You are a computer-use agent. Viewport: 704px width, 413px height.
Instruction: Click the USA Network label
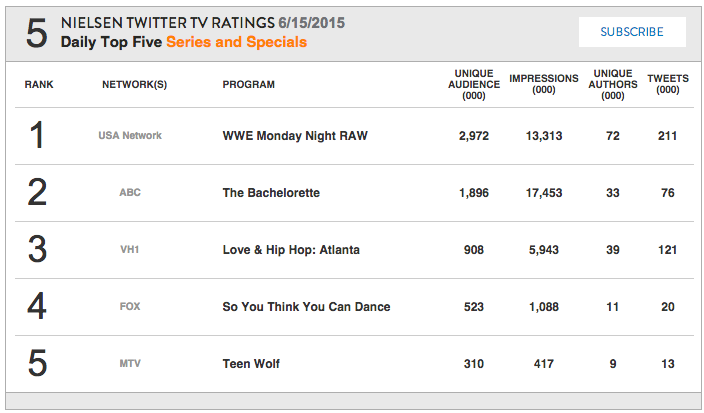coord(130,136)
